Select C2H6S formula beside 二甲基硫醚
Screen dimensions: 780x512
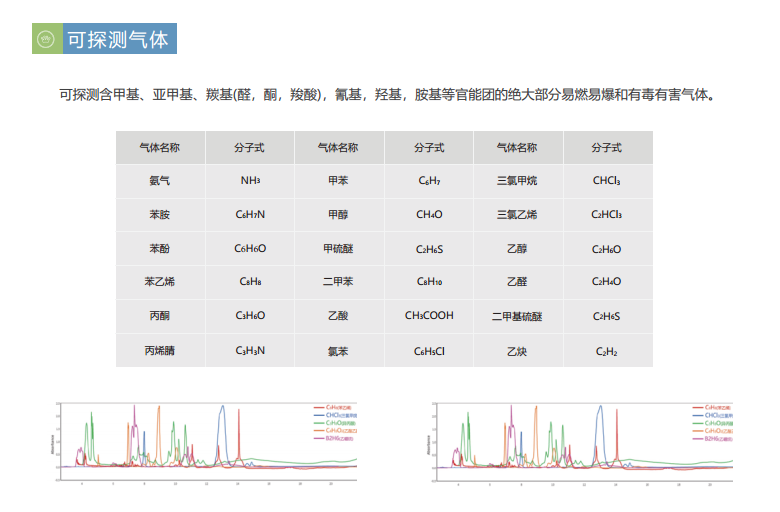607,316
